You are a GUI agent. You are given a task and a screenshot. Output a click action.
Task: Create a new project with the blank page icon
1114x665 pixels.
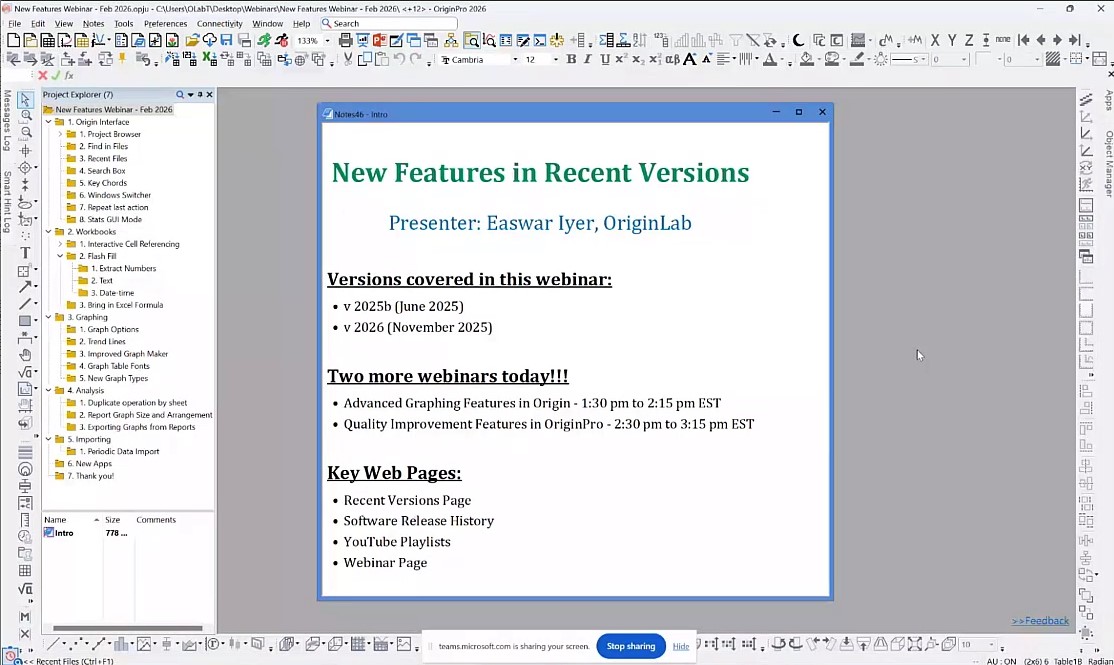13,40
